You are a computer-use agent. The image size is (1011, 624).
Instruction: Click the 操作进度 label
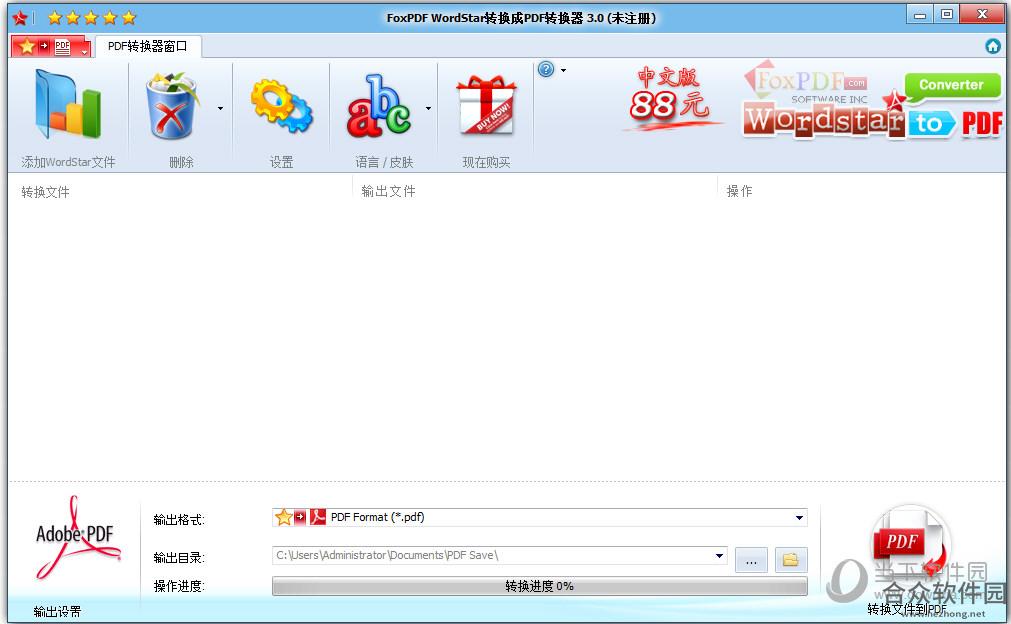179,586
